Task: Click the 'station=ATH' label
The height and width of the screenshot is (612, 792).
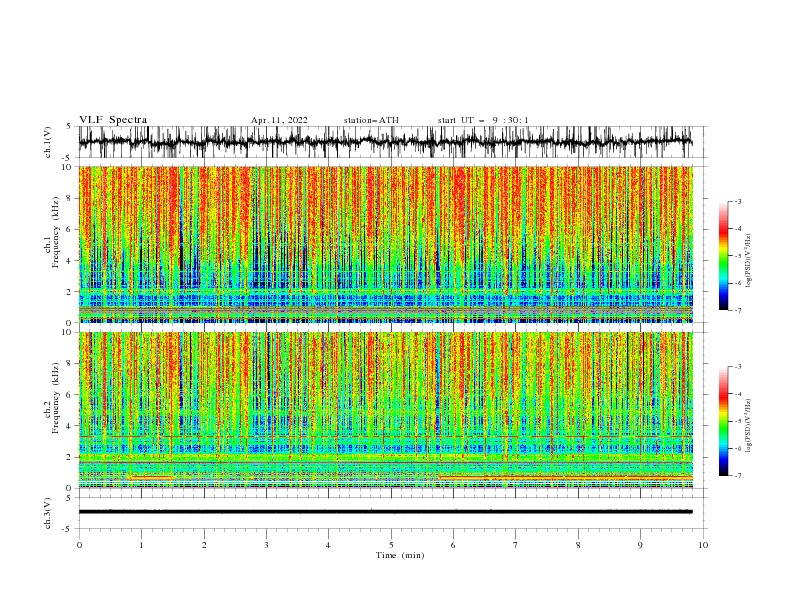Action: [371, 120]
